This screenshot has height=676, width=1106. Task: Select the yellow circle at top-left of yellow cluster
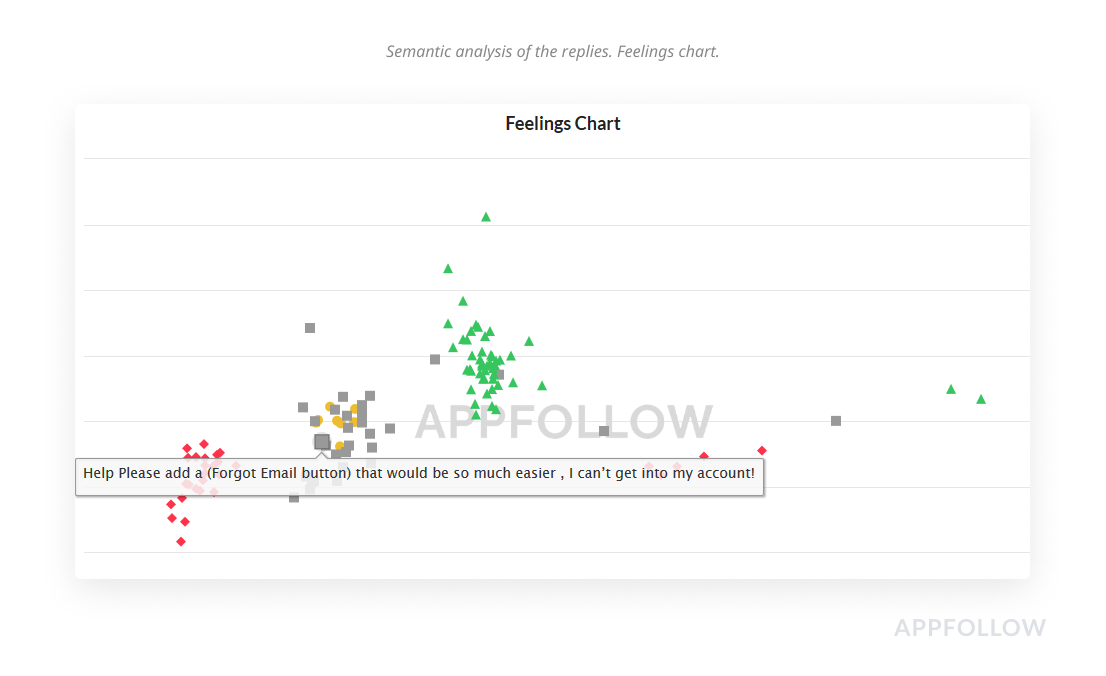click(x=330, y=407)
